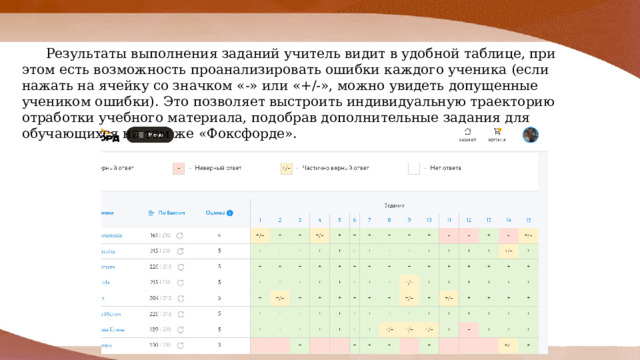
Task: Select task column header 1
Action: click(260, 220)
